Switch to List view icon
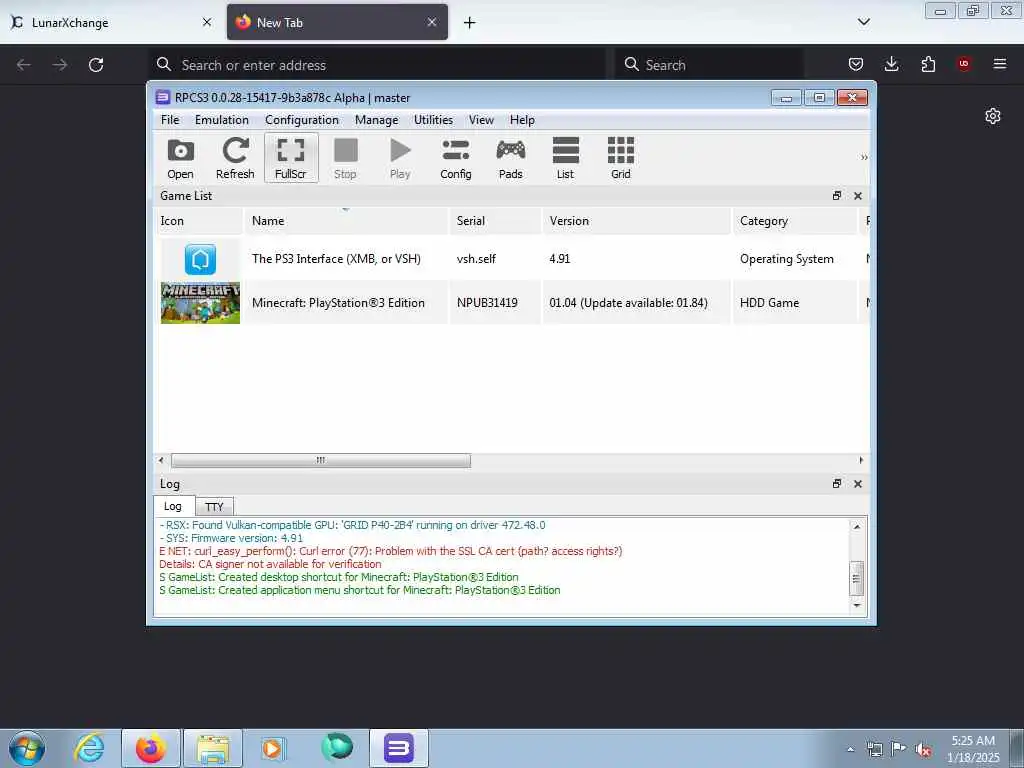The height and width of the screenshot is (768, 1024). tap(566, 158)
